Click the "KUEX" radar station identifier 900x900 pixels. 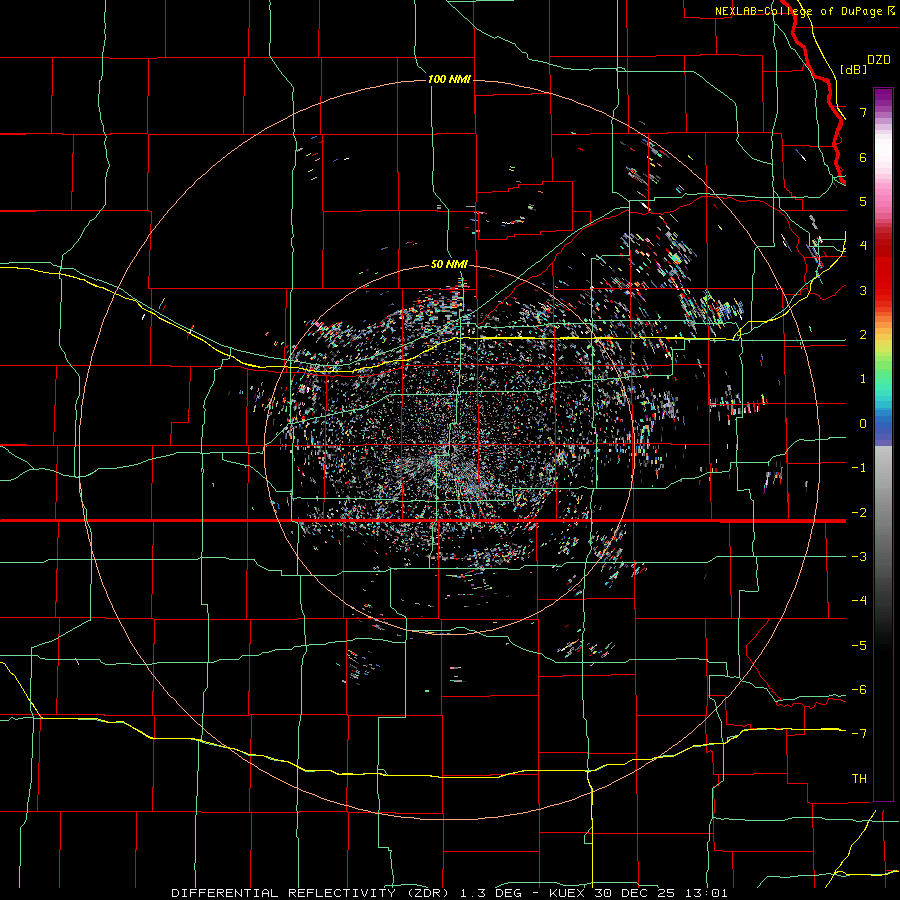(x=568, y=893)
